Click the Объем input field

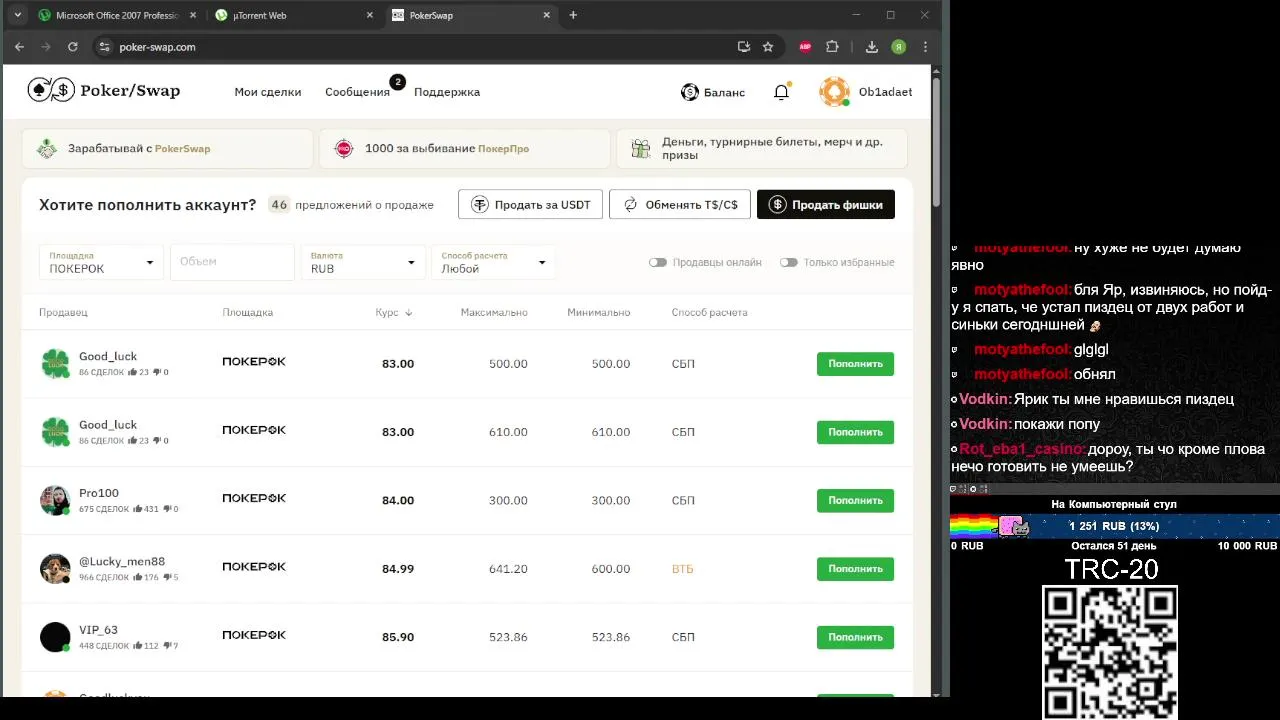pos(233,262)
